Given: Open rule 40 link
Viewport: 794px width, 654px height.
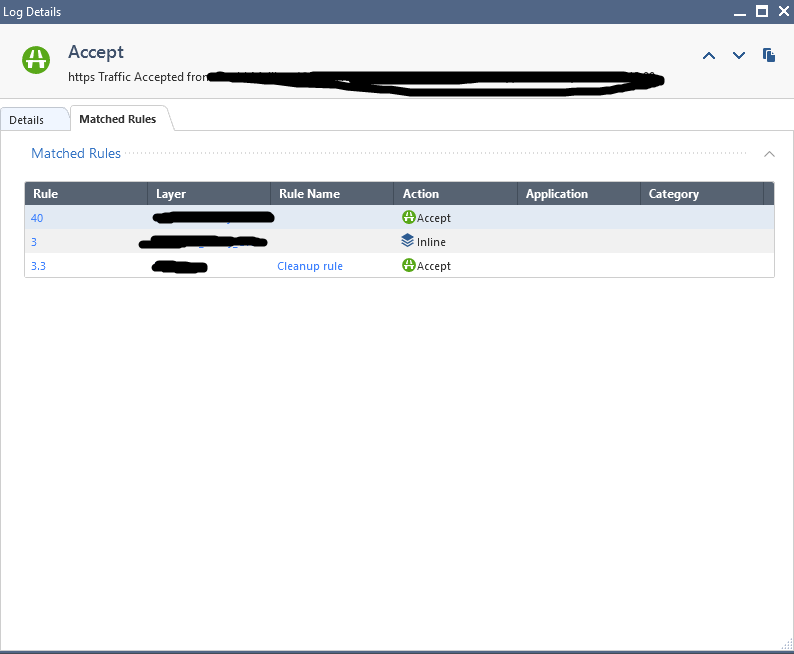Looking at the screenshot, I should 37,218.
